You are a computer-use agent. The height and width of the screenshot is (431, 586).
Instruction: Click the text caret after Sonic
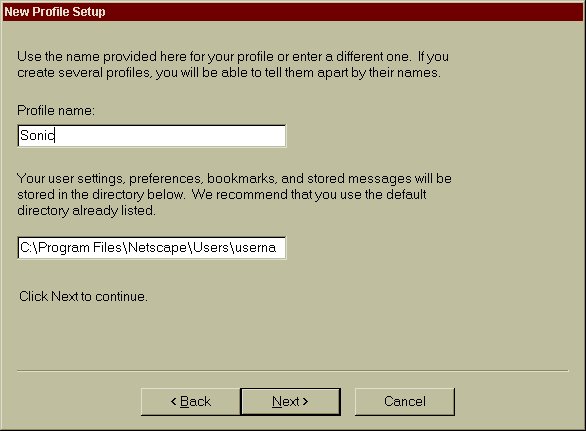[55, 135]
